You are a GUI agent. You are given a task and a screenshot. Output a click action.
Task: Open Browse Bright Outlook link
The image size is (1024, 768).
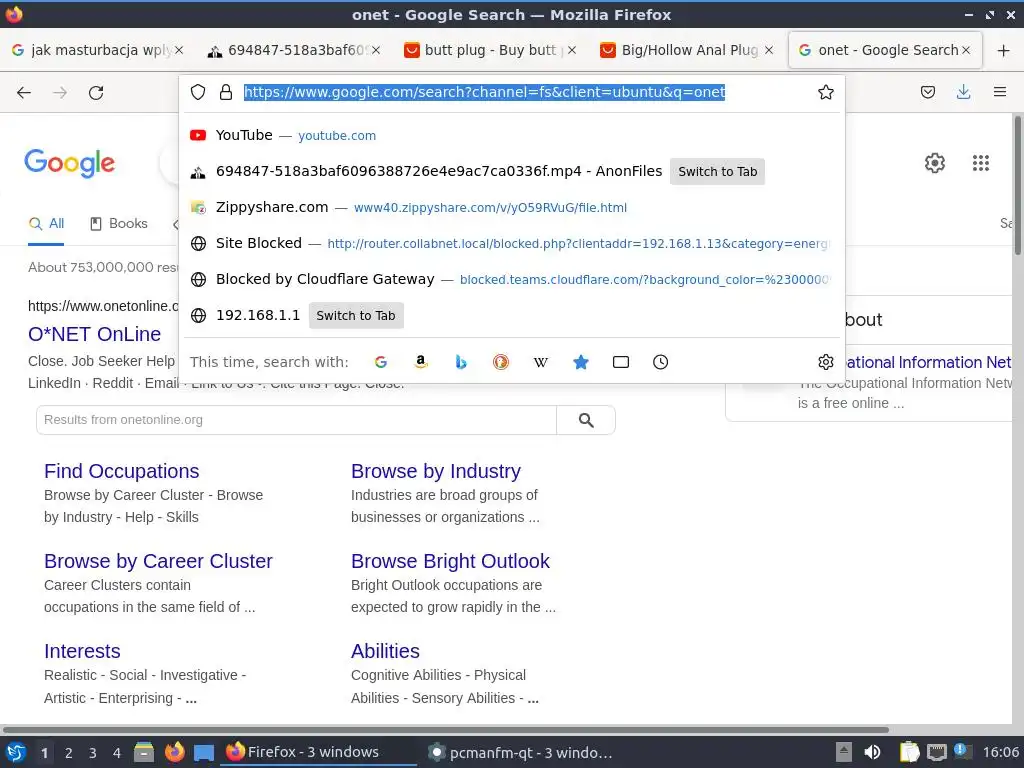450,561
